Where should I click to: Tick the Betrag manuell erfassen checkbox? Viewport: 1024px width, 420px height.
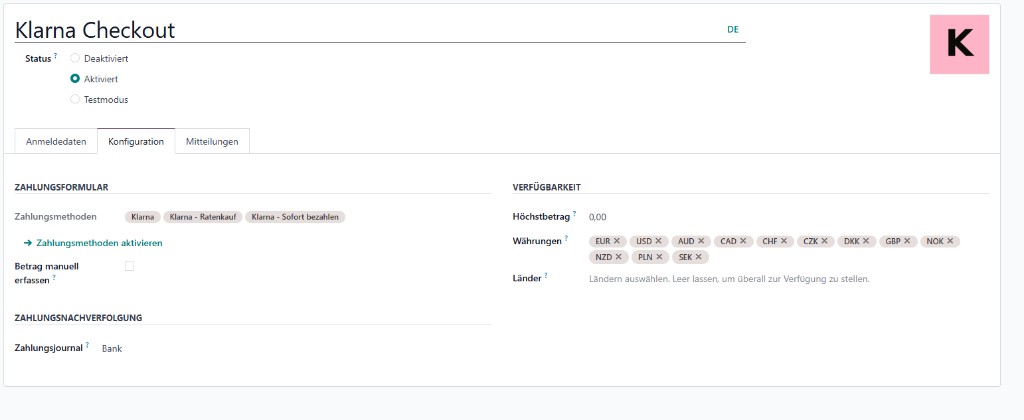[x=129, y=266]
